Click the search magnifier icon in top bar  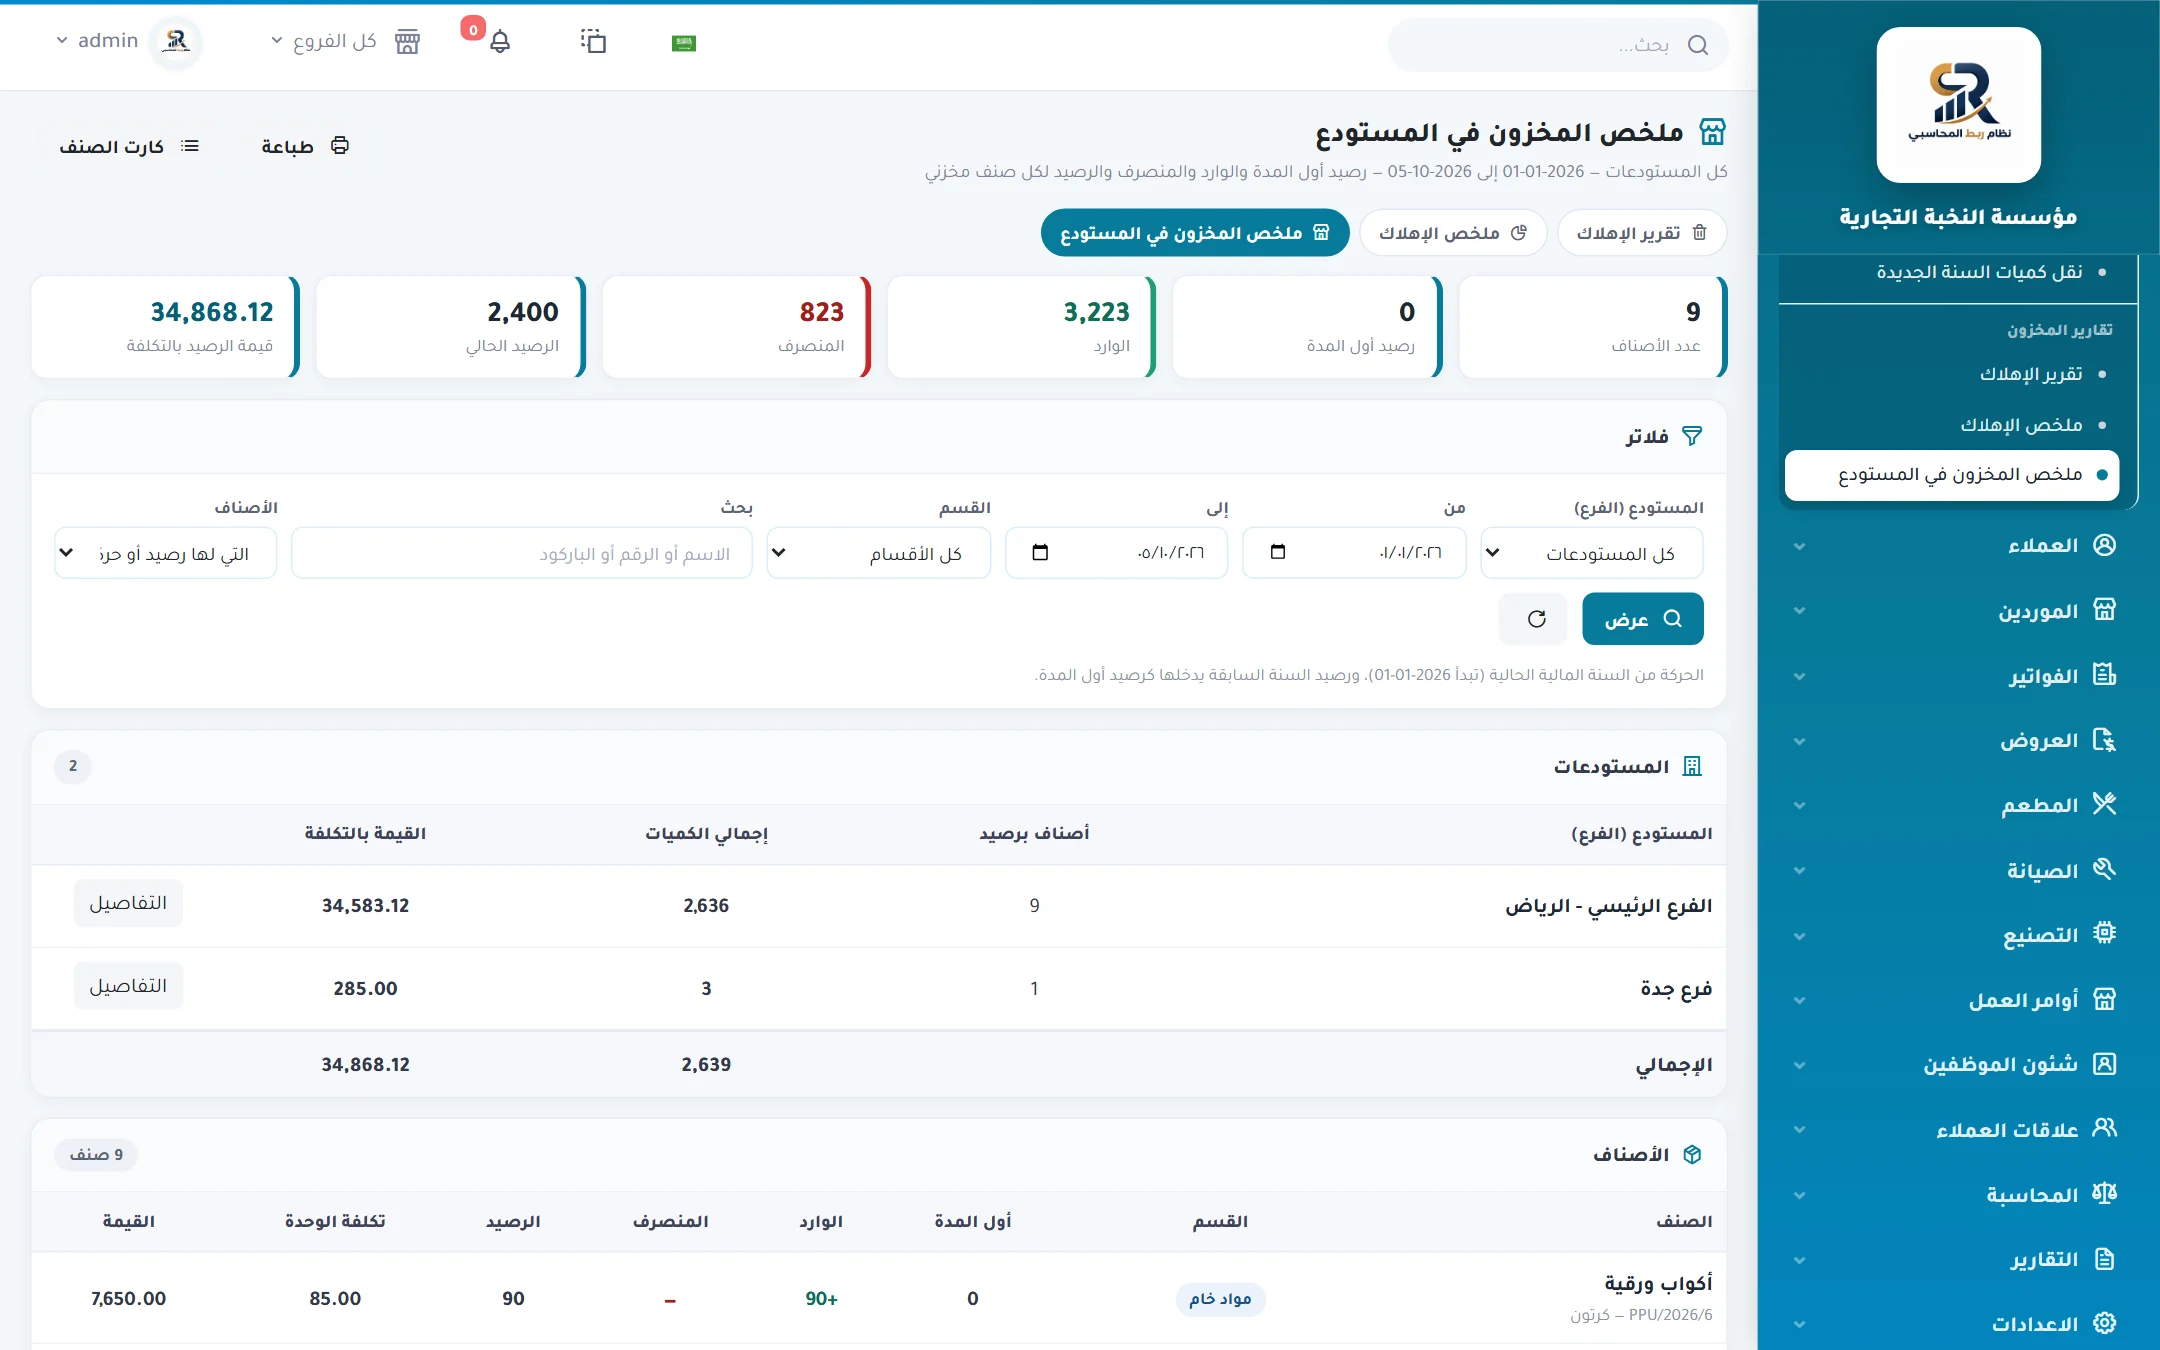(x=1697, y=45)
